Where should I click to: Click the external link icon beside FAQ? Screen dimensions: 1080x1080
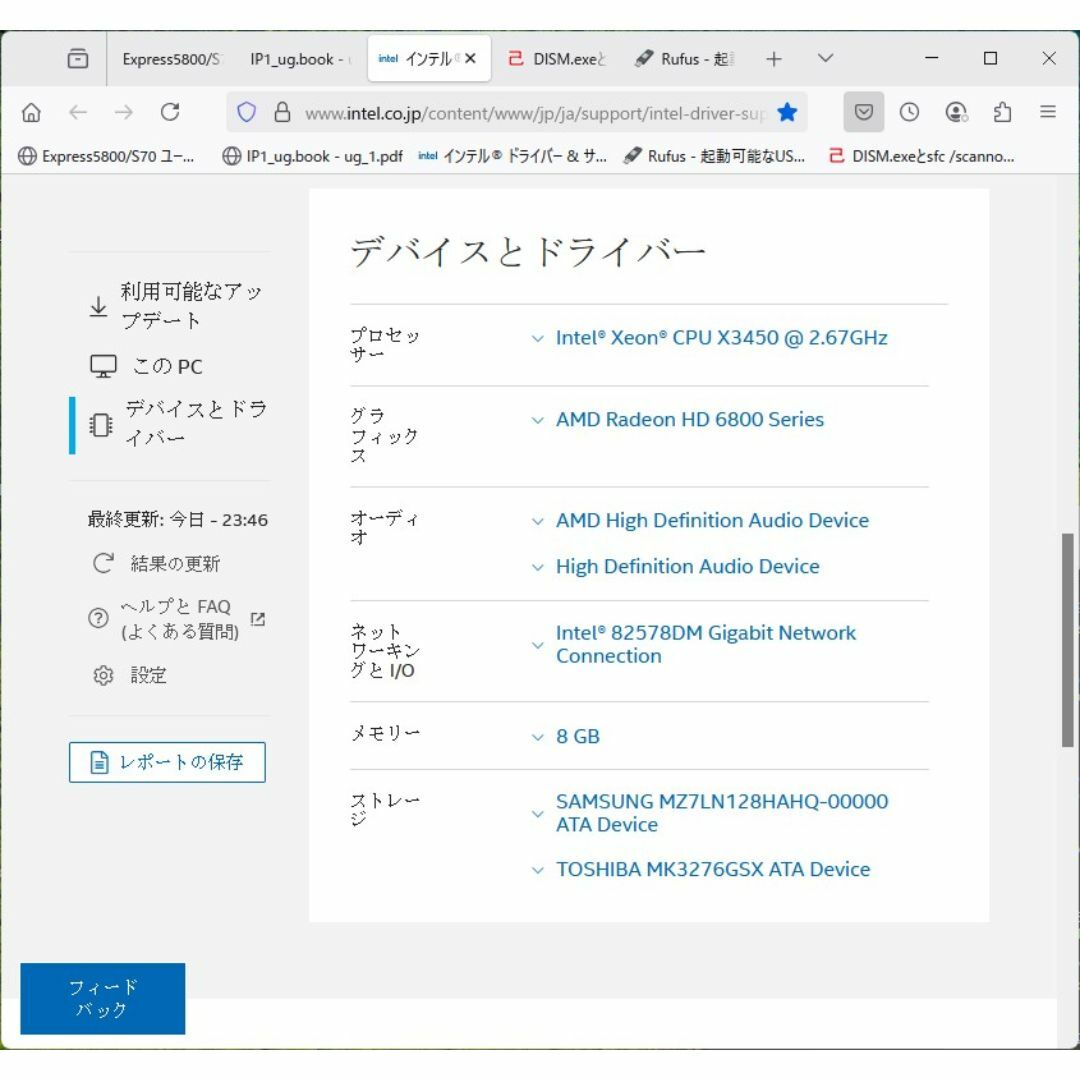pyautogui.click(x=258, y=619)
